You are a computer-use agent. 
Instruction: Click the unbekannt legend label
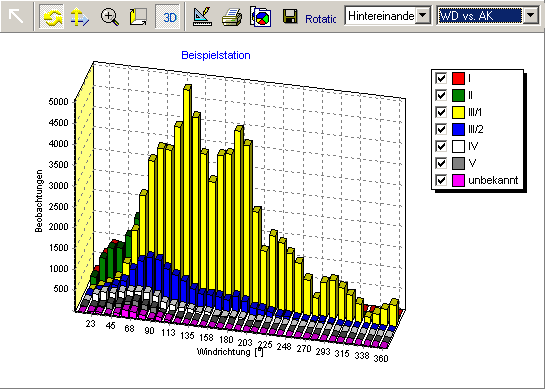(x=493, y=180)
